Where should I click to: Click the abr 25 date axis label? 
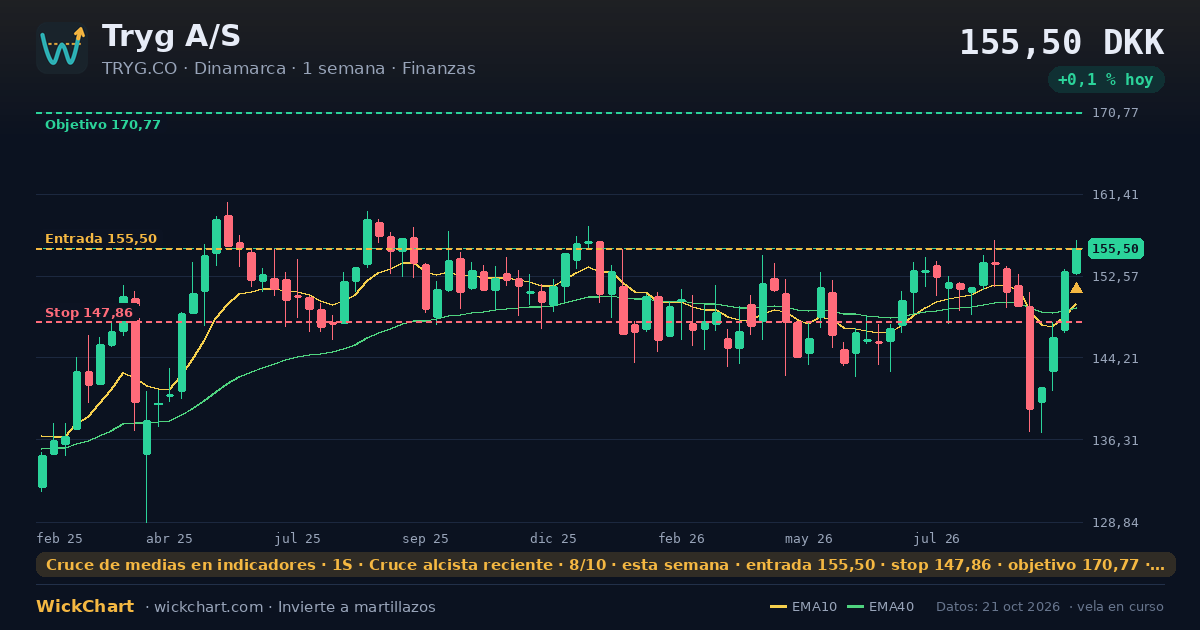pyautogui.click(x=169, y=538)
